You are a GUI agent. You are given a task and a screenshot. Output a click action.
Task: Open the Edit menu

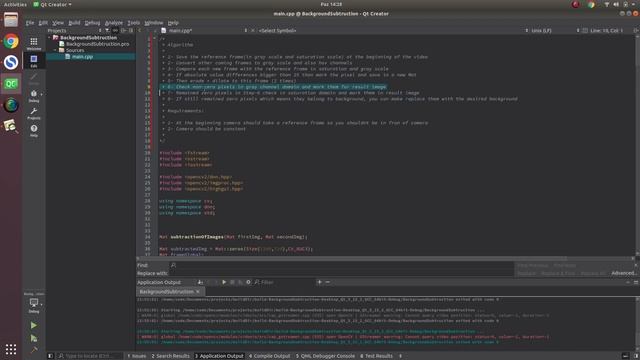tap(43, 23)
